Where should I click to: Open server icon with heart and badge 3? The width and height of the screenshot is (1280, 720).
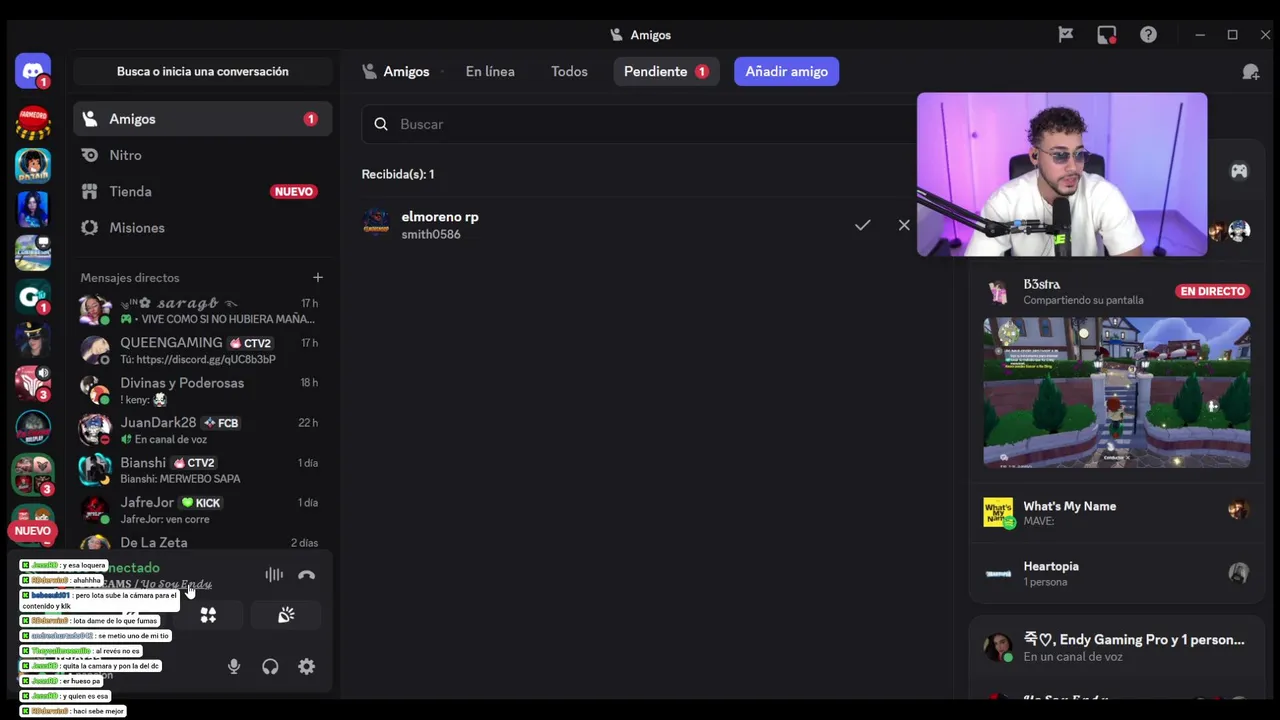pos(33,473)
